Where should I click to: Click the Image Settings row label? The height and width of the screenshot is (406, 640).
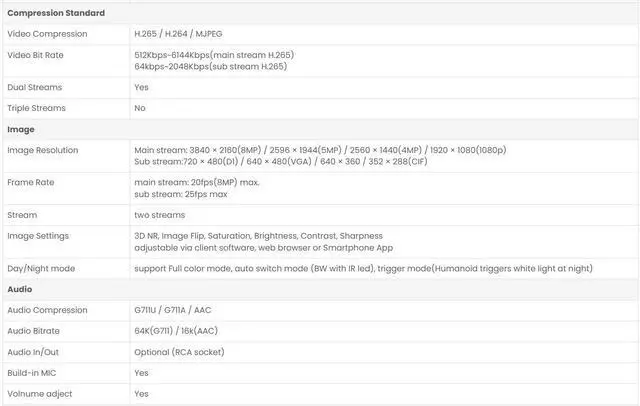tap(38, 236)
